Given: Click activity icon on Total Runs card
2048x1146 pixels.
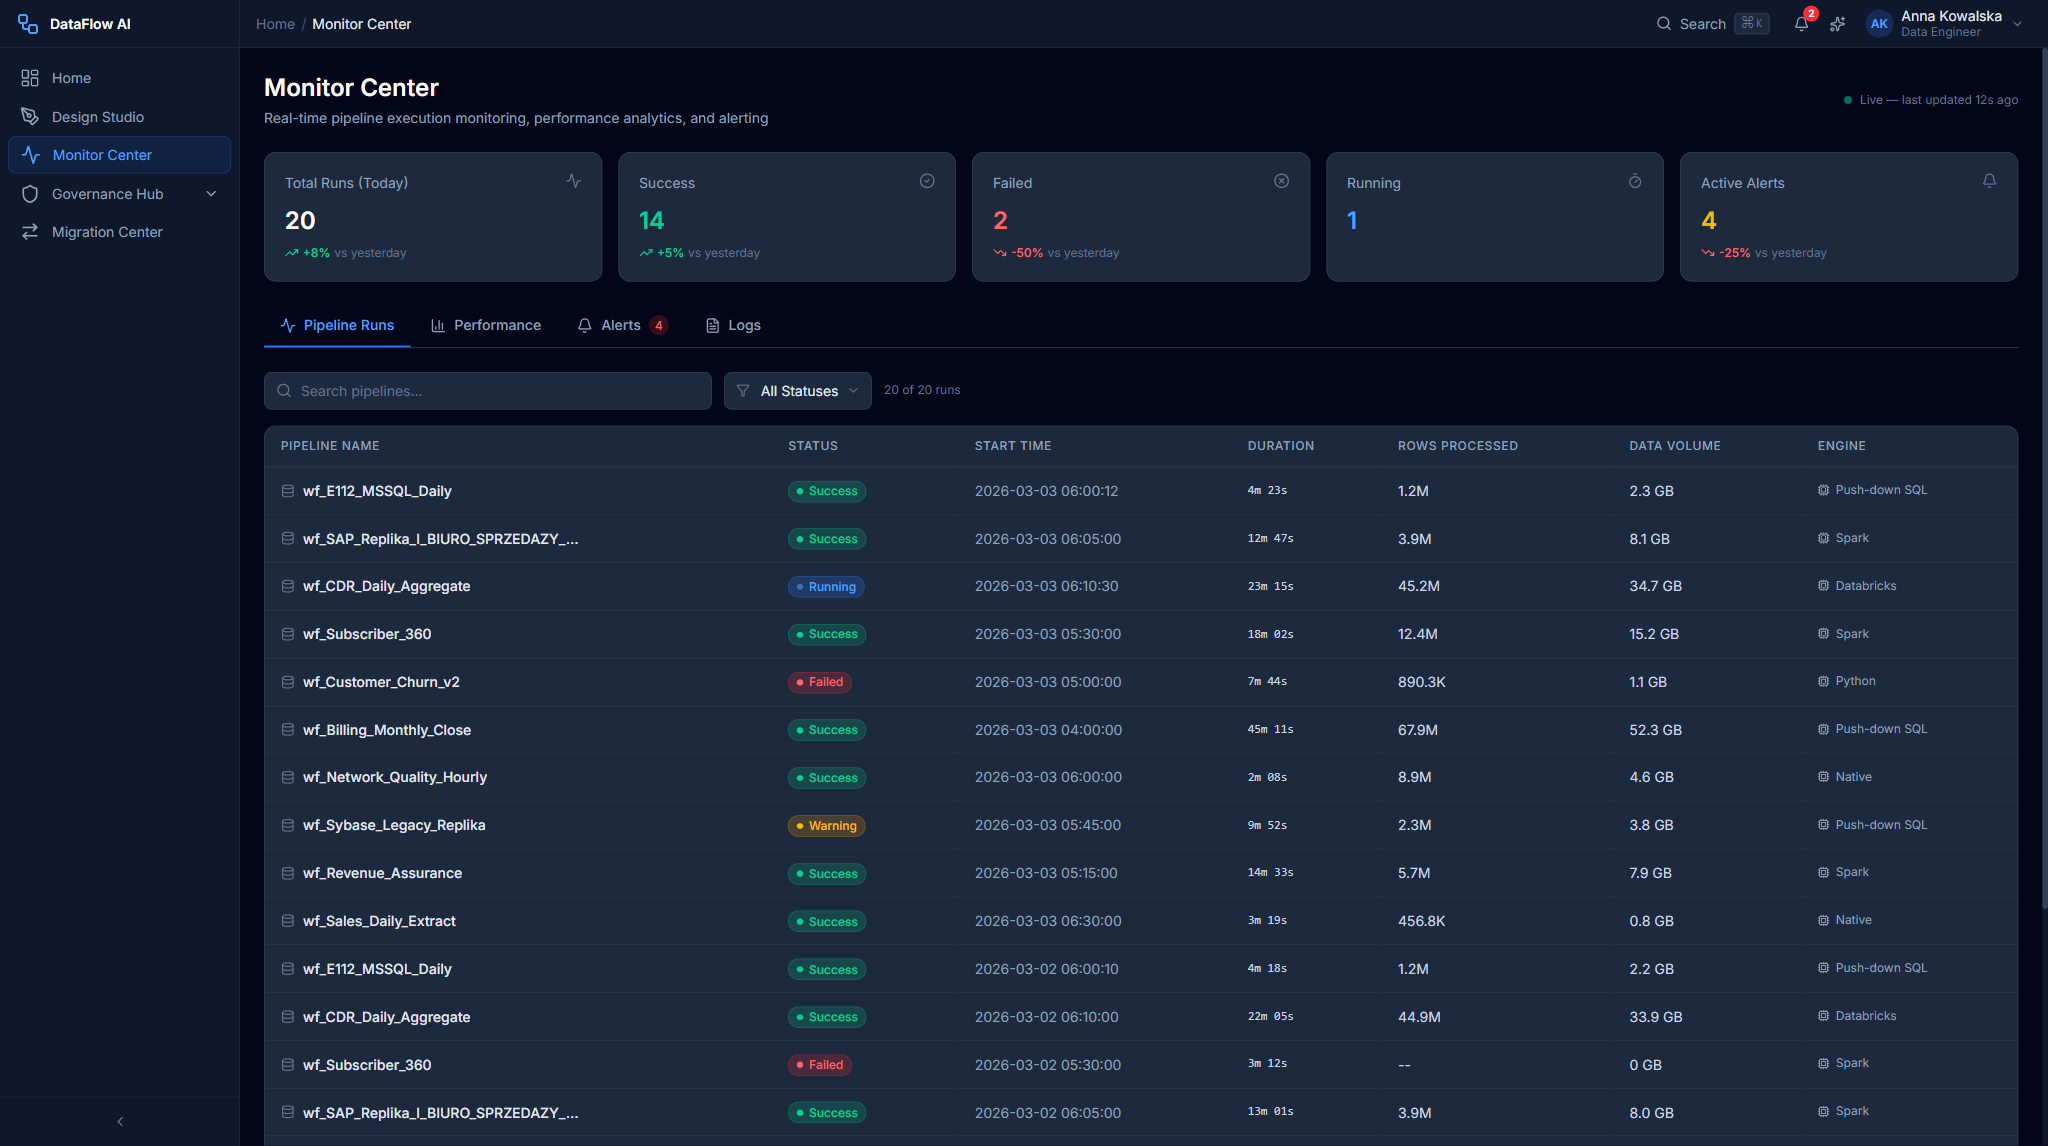Looking at the screenshot, I should click(x=573, y=181).
